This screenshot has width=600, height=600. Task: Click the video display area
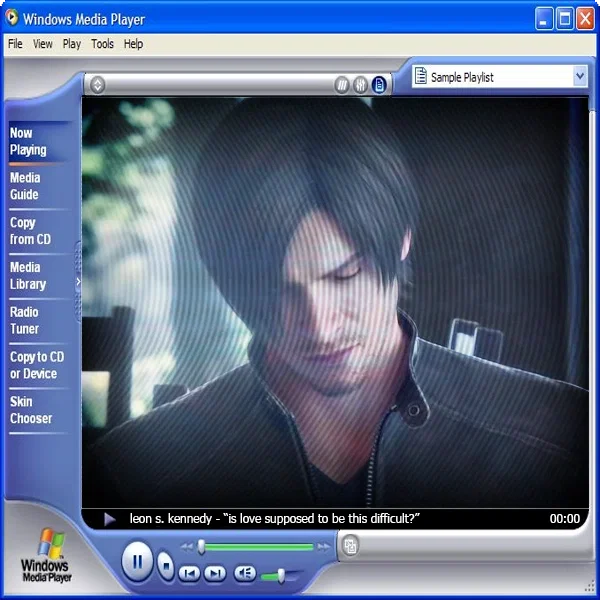335,302
